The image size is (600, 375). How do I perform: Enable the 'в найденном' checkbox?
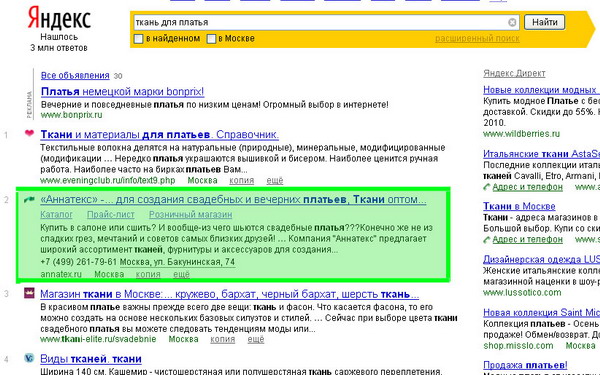tap(139, 39)
